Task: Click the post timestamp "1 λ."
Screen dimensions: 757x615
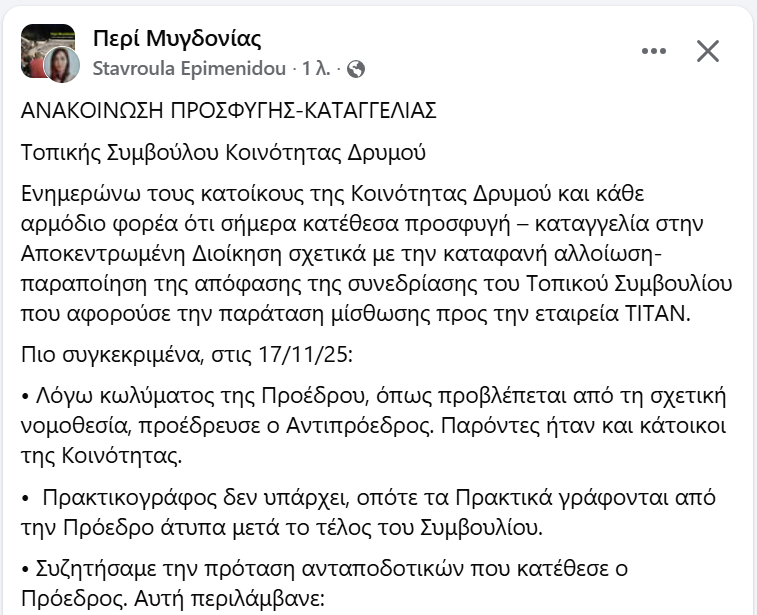Action: pos(315,69)
